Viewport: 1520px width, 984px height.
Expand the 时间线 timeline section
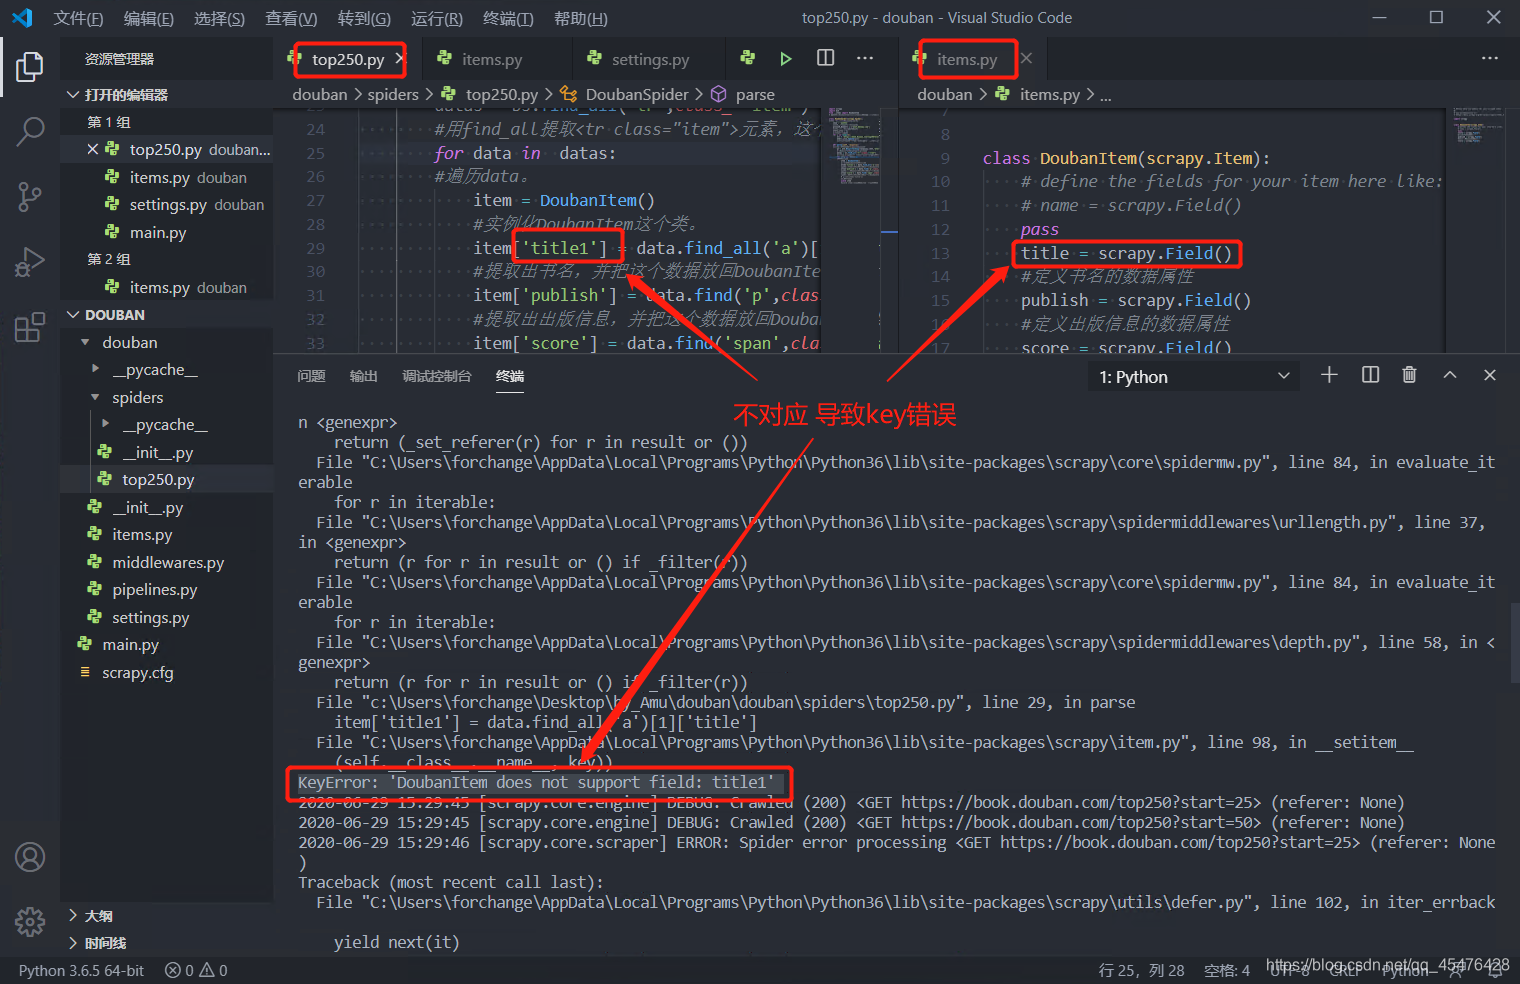pos(166,943)
